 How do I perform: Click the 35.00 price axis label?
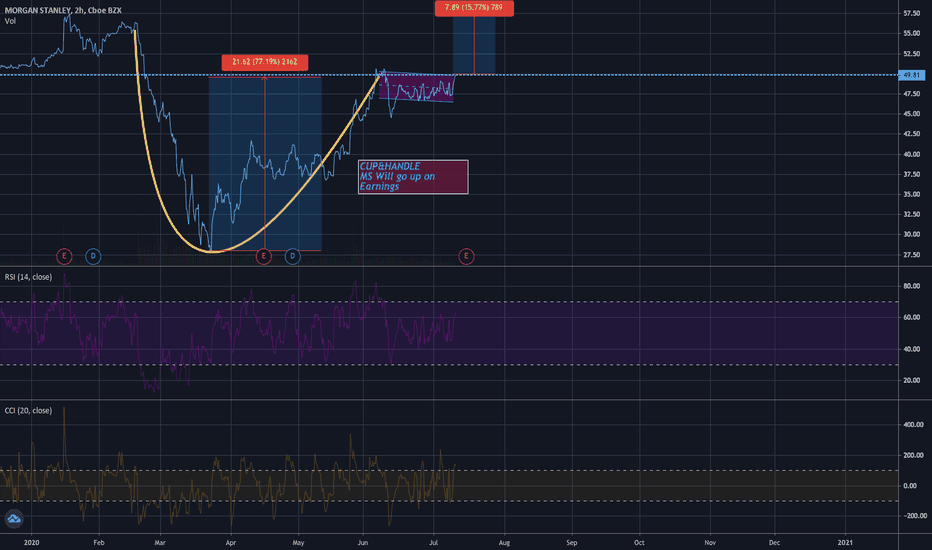pos(912,194)
